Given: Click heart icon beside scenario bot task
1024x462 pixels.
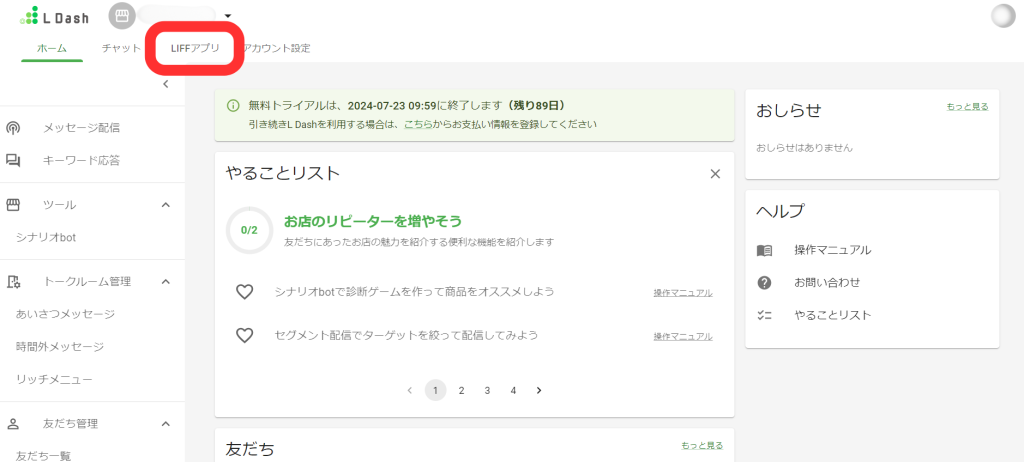Looking at the screenshot, I should tap(244, 292).
